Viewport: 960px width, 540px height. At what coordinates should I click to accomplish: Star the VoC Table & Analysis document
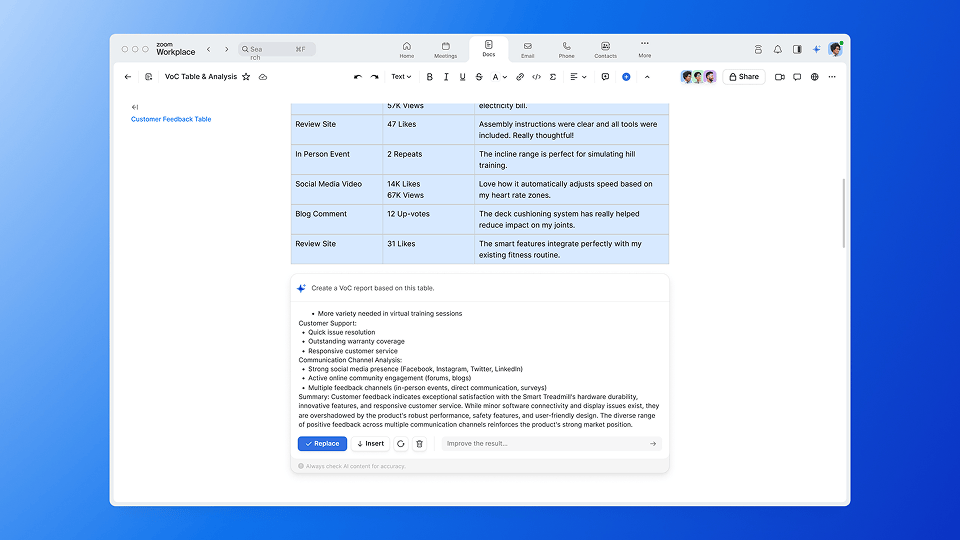(246, 77)
